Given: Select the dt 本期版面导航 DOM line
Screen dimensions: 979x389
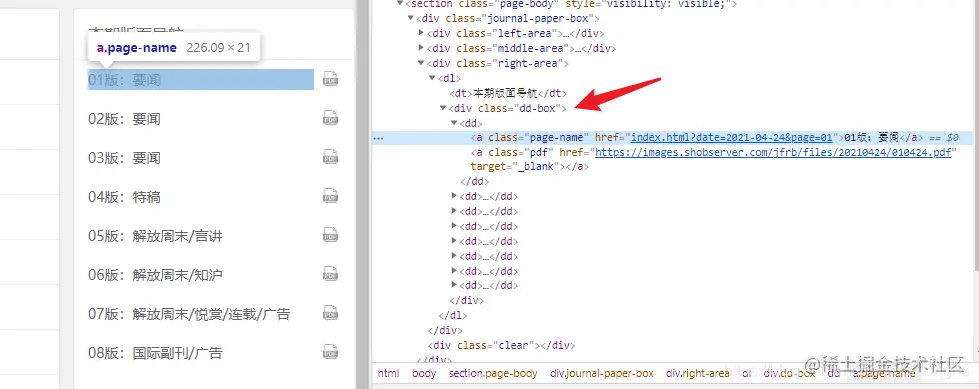Looking at the screenshot, I should 508,93.
